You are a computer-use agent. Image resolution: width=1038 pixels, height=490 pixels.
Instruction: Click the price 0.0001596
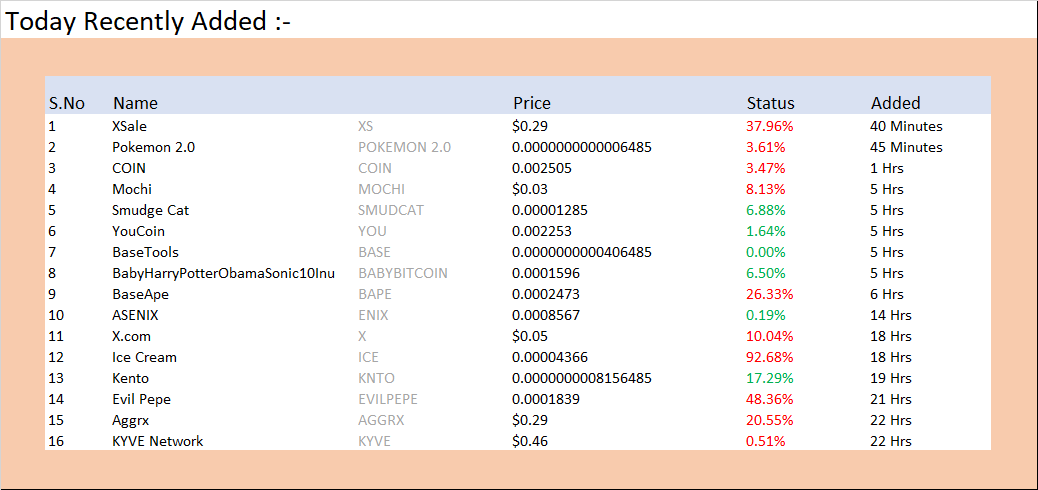(546, 273)
